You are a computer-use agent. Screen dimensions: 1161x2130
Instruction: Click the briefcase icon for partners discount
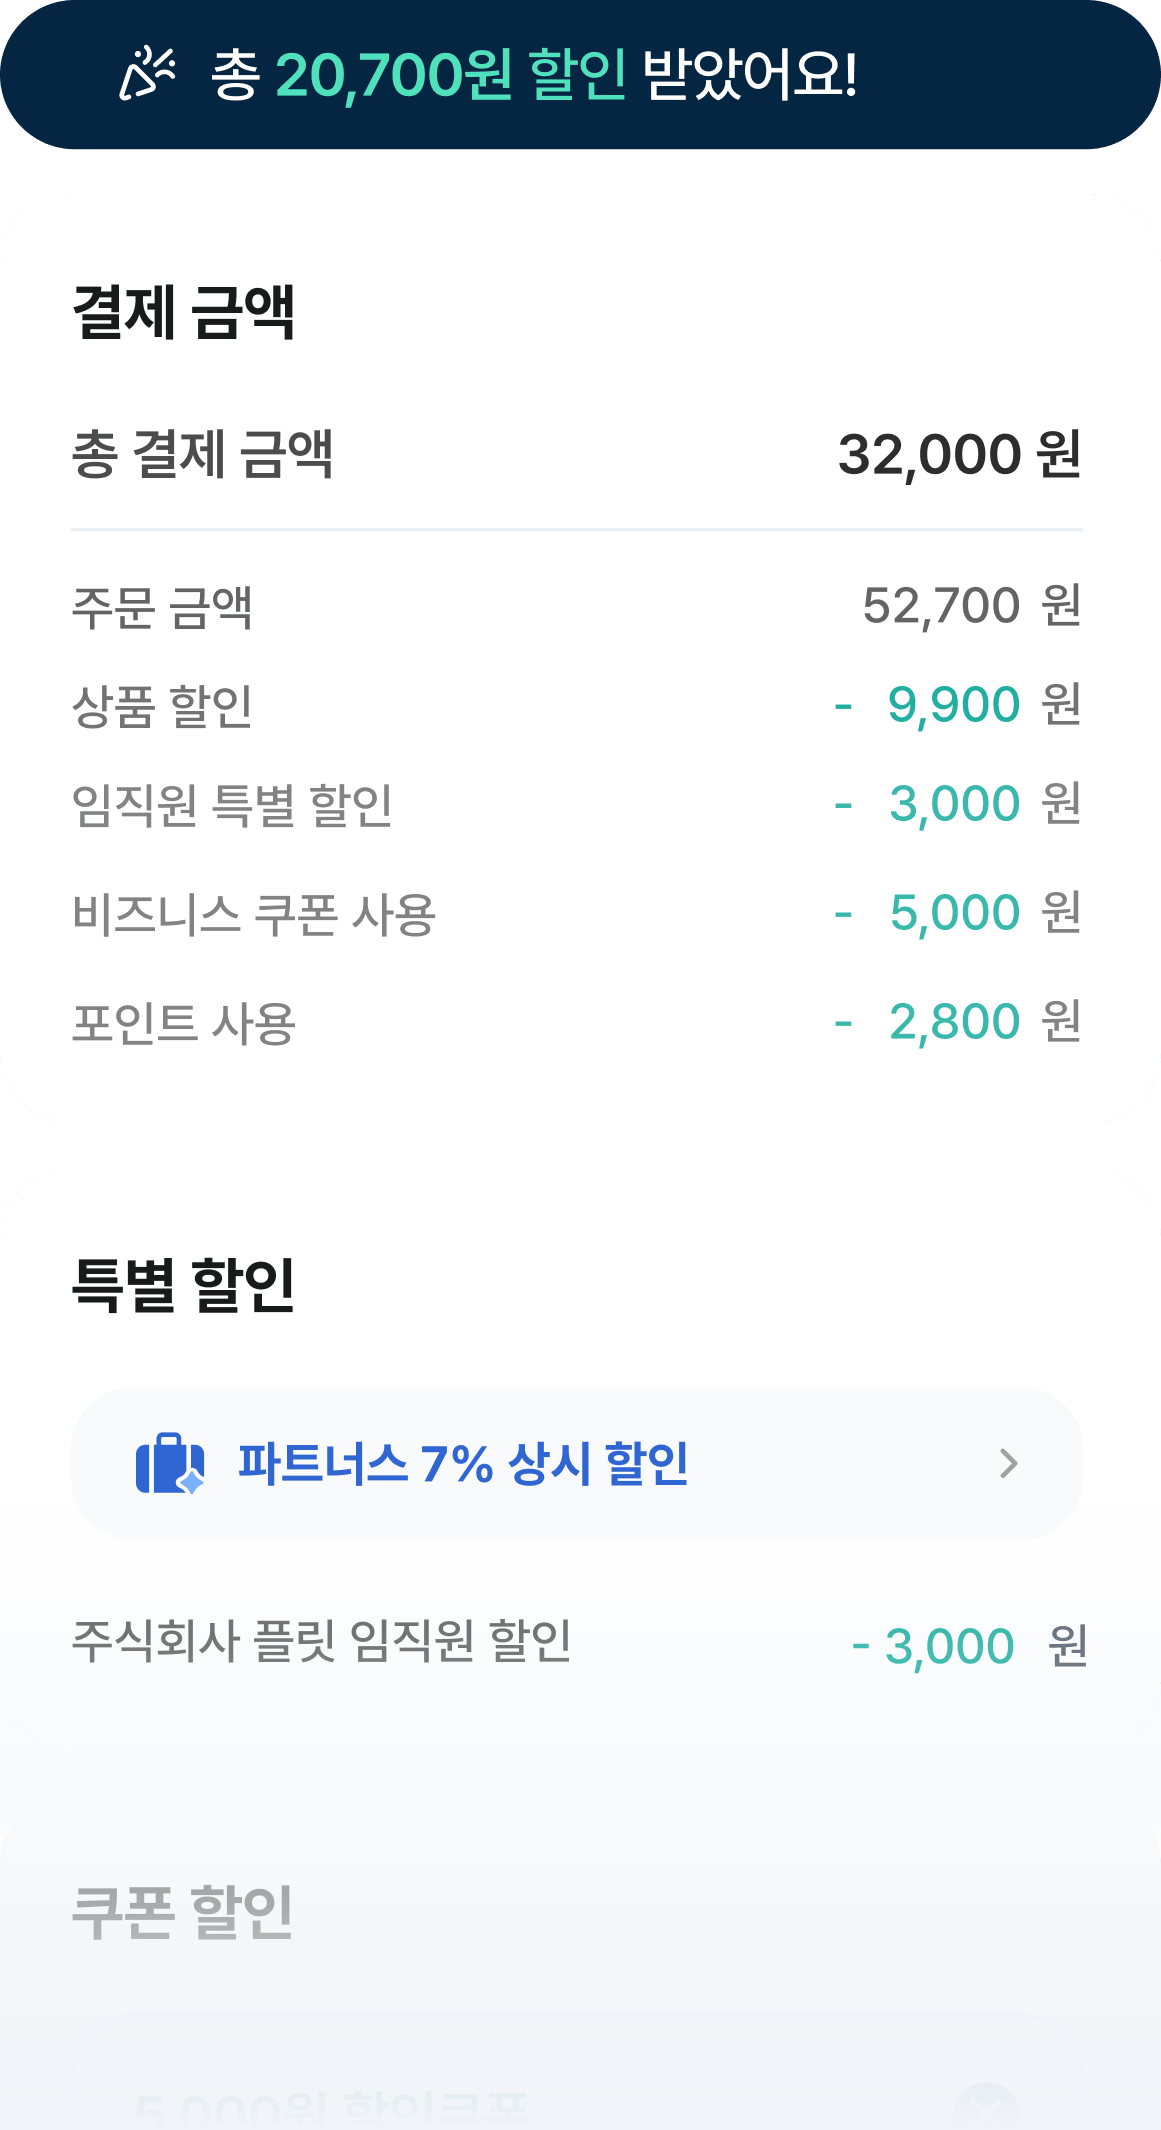(170, 1463)
